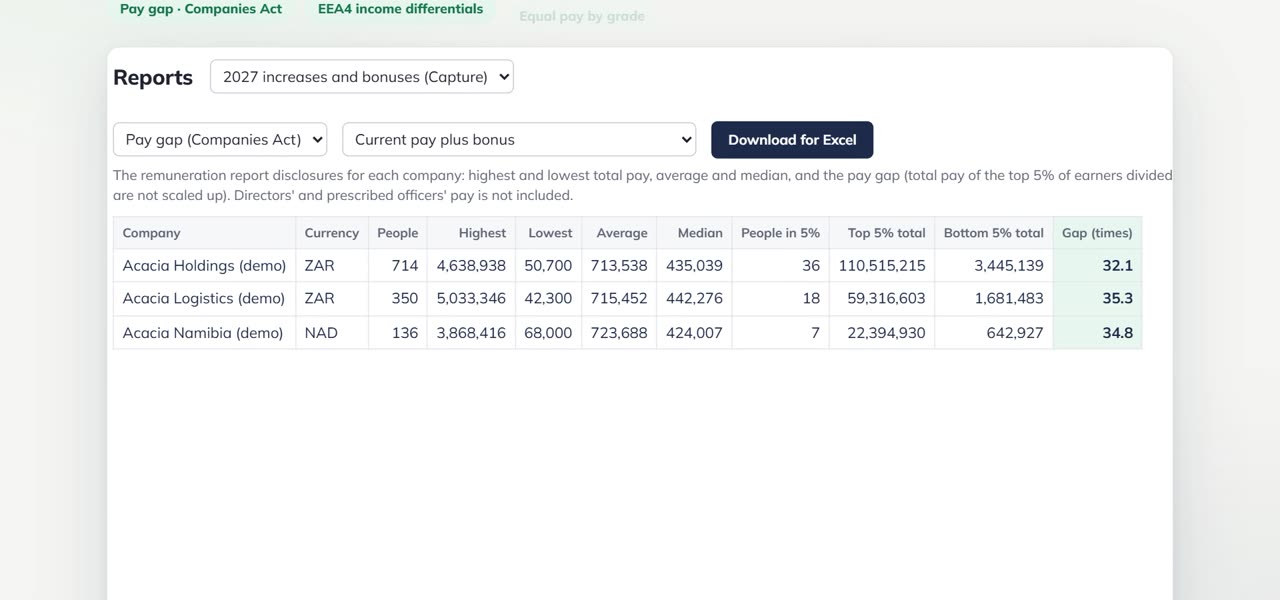
Task: Click bottom 5% total 642,927
Action: [x=994, y=333]
